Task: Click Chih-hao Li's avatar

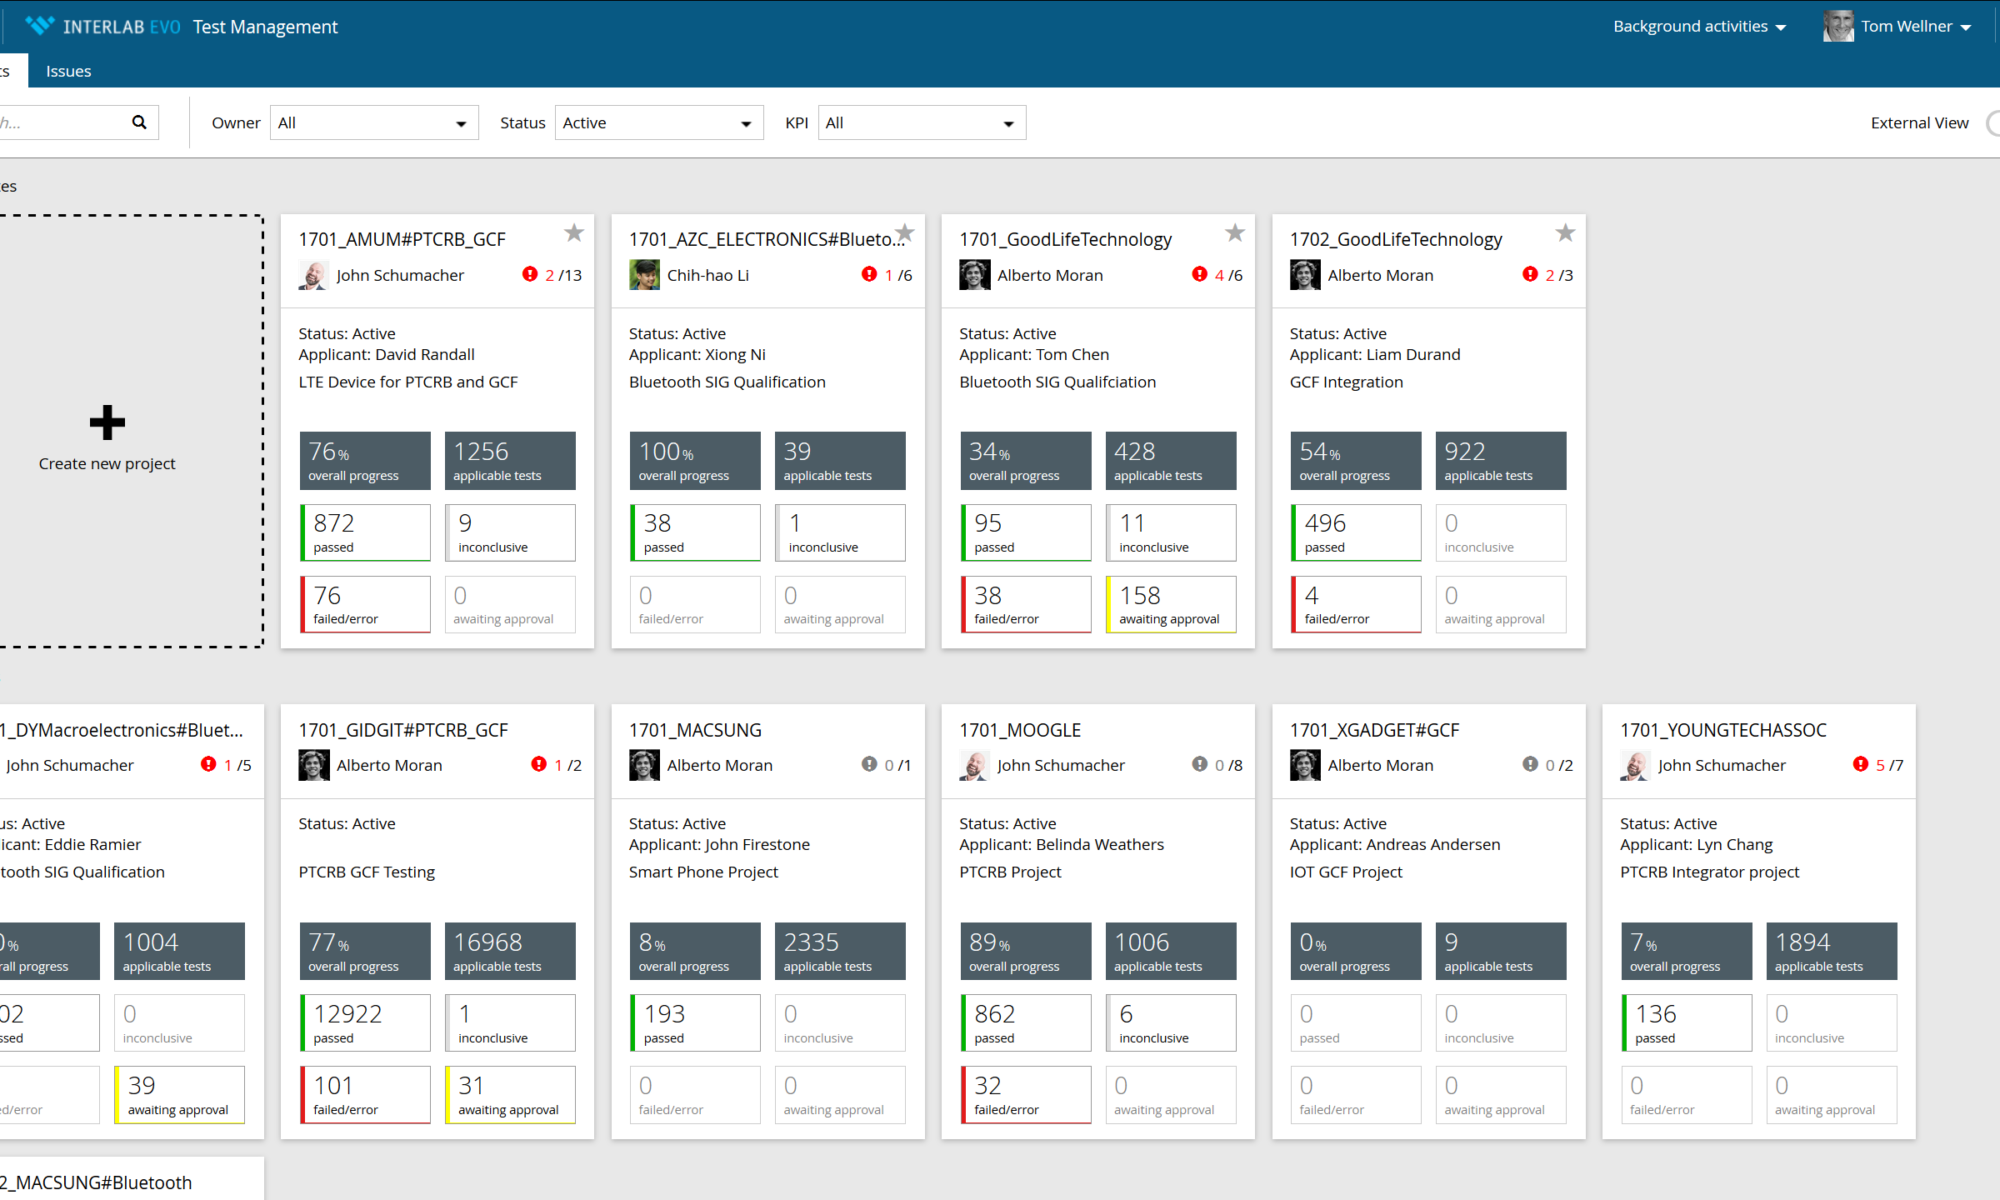Action: pos(644,275)
